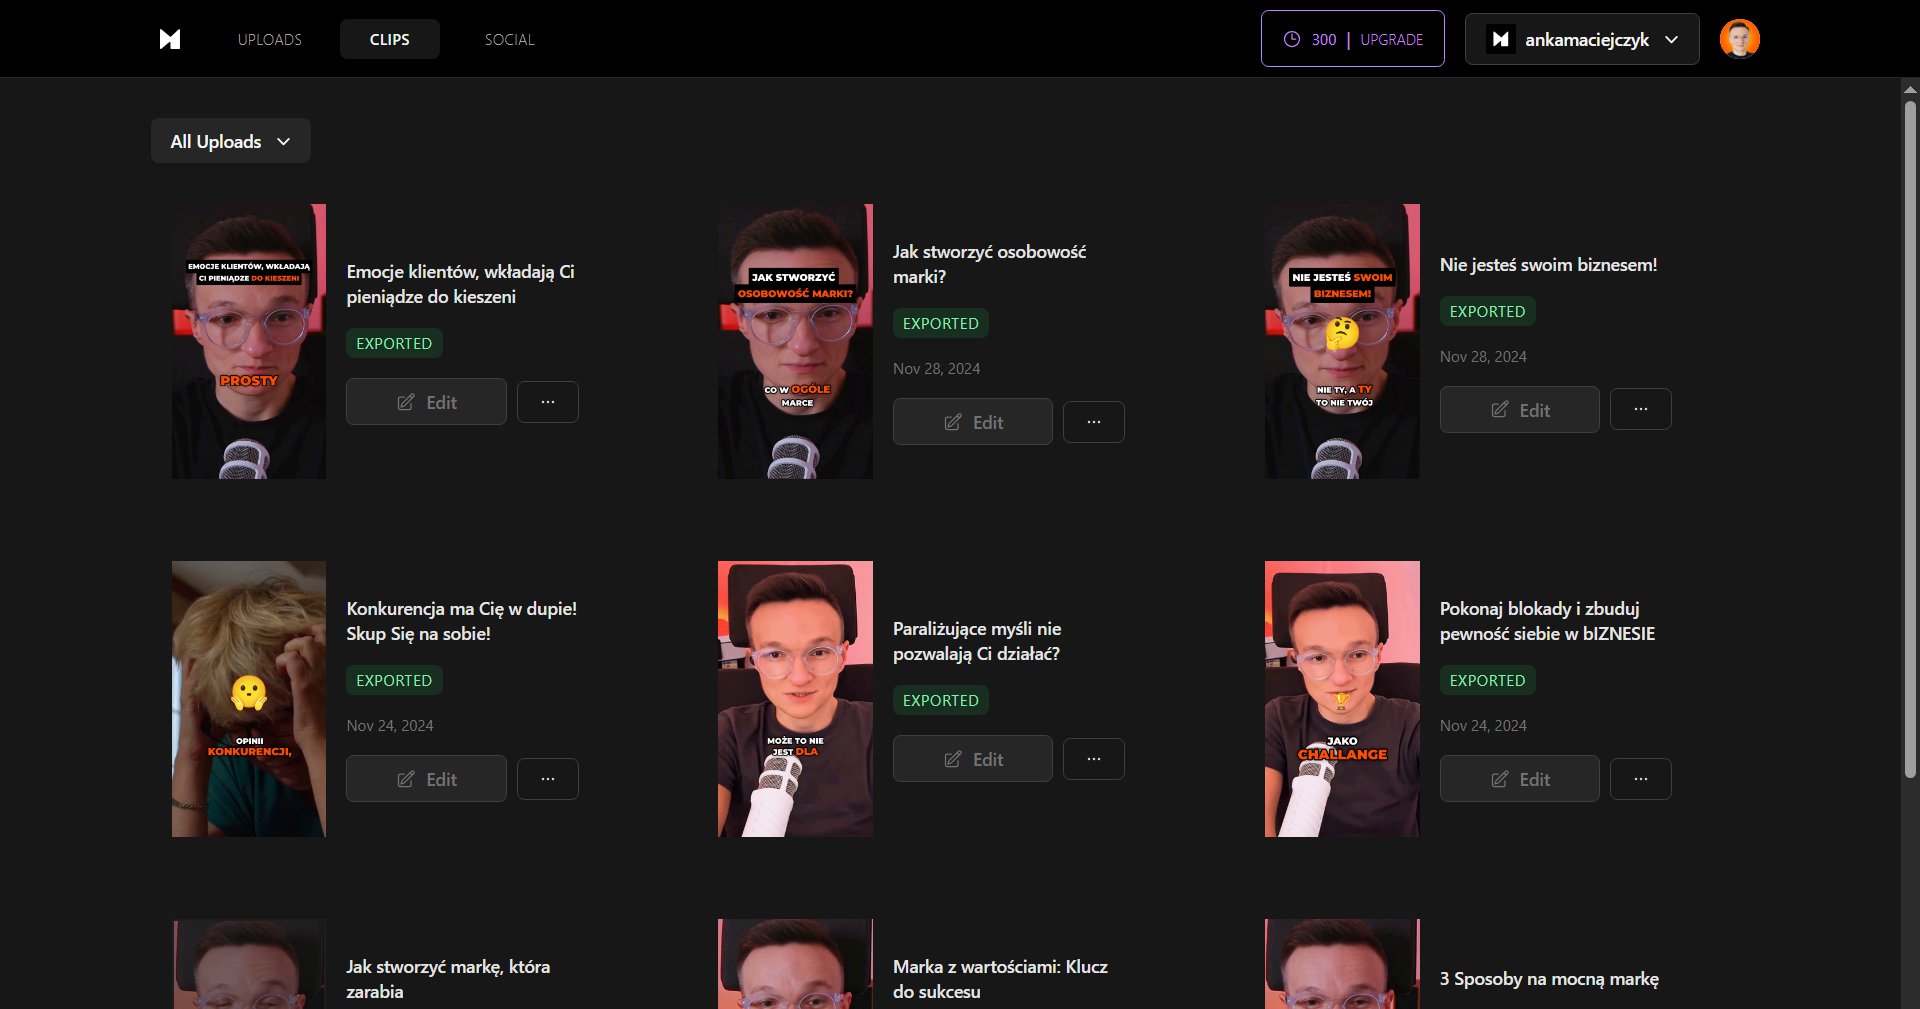
Task: Open more options for 'Konkurencja ma Cię' clip
Action: (x=547, y=779)
